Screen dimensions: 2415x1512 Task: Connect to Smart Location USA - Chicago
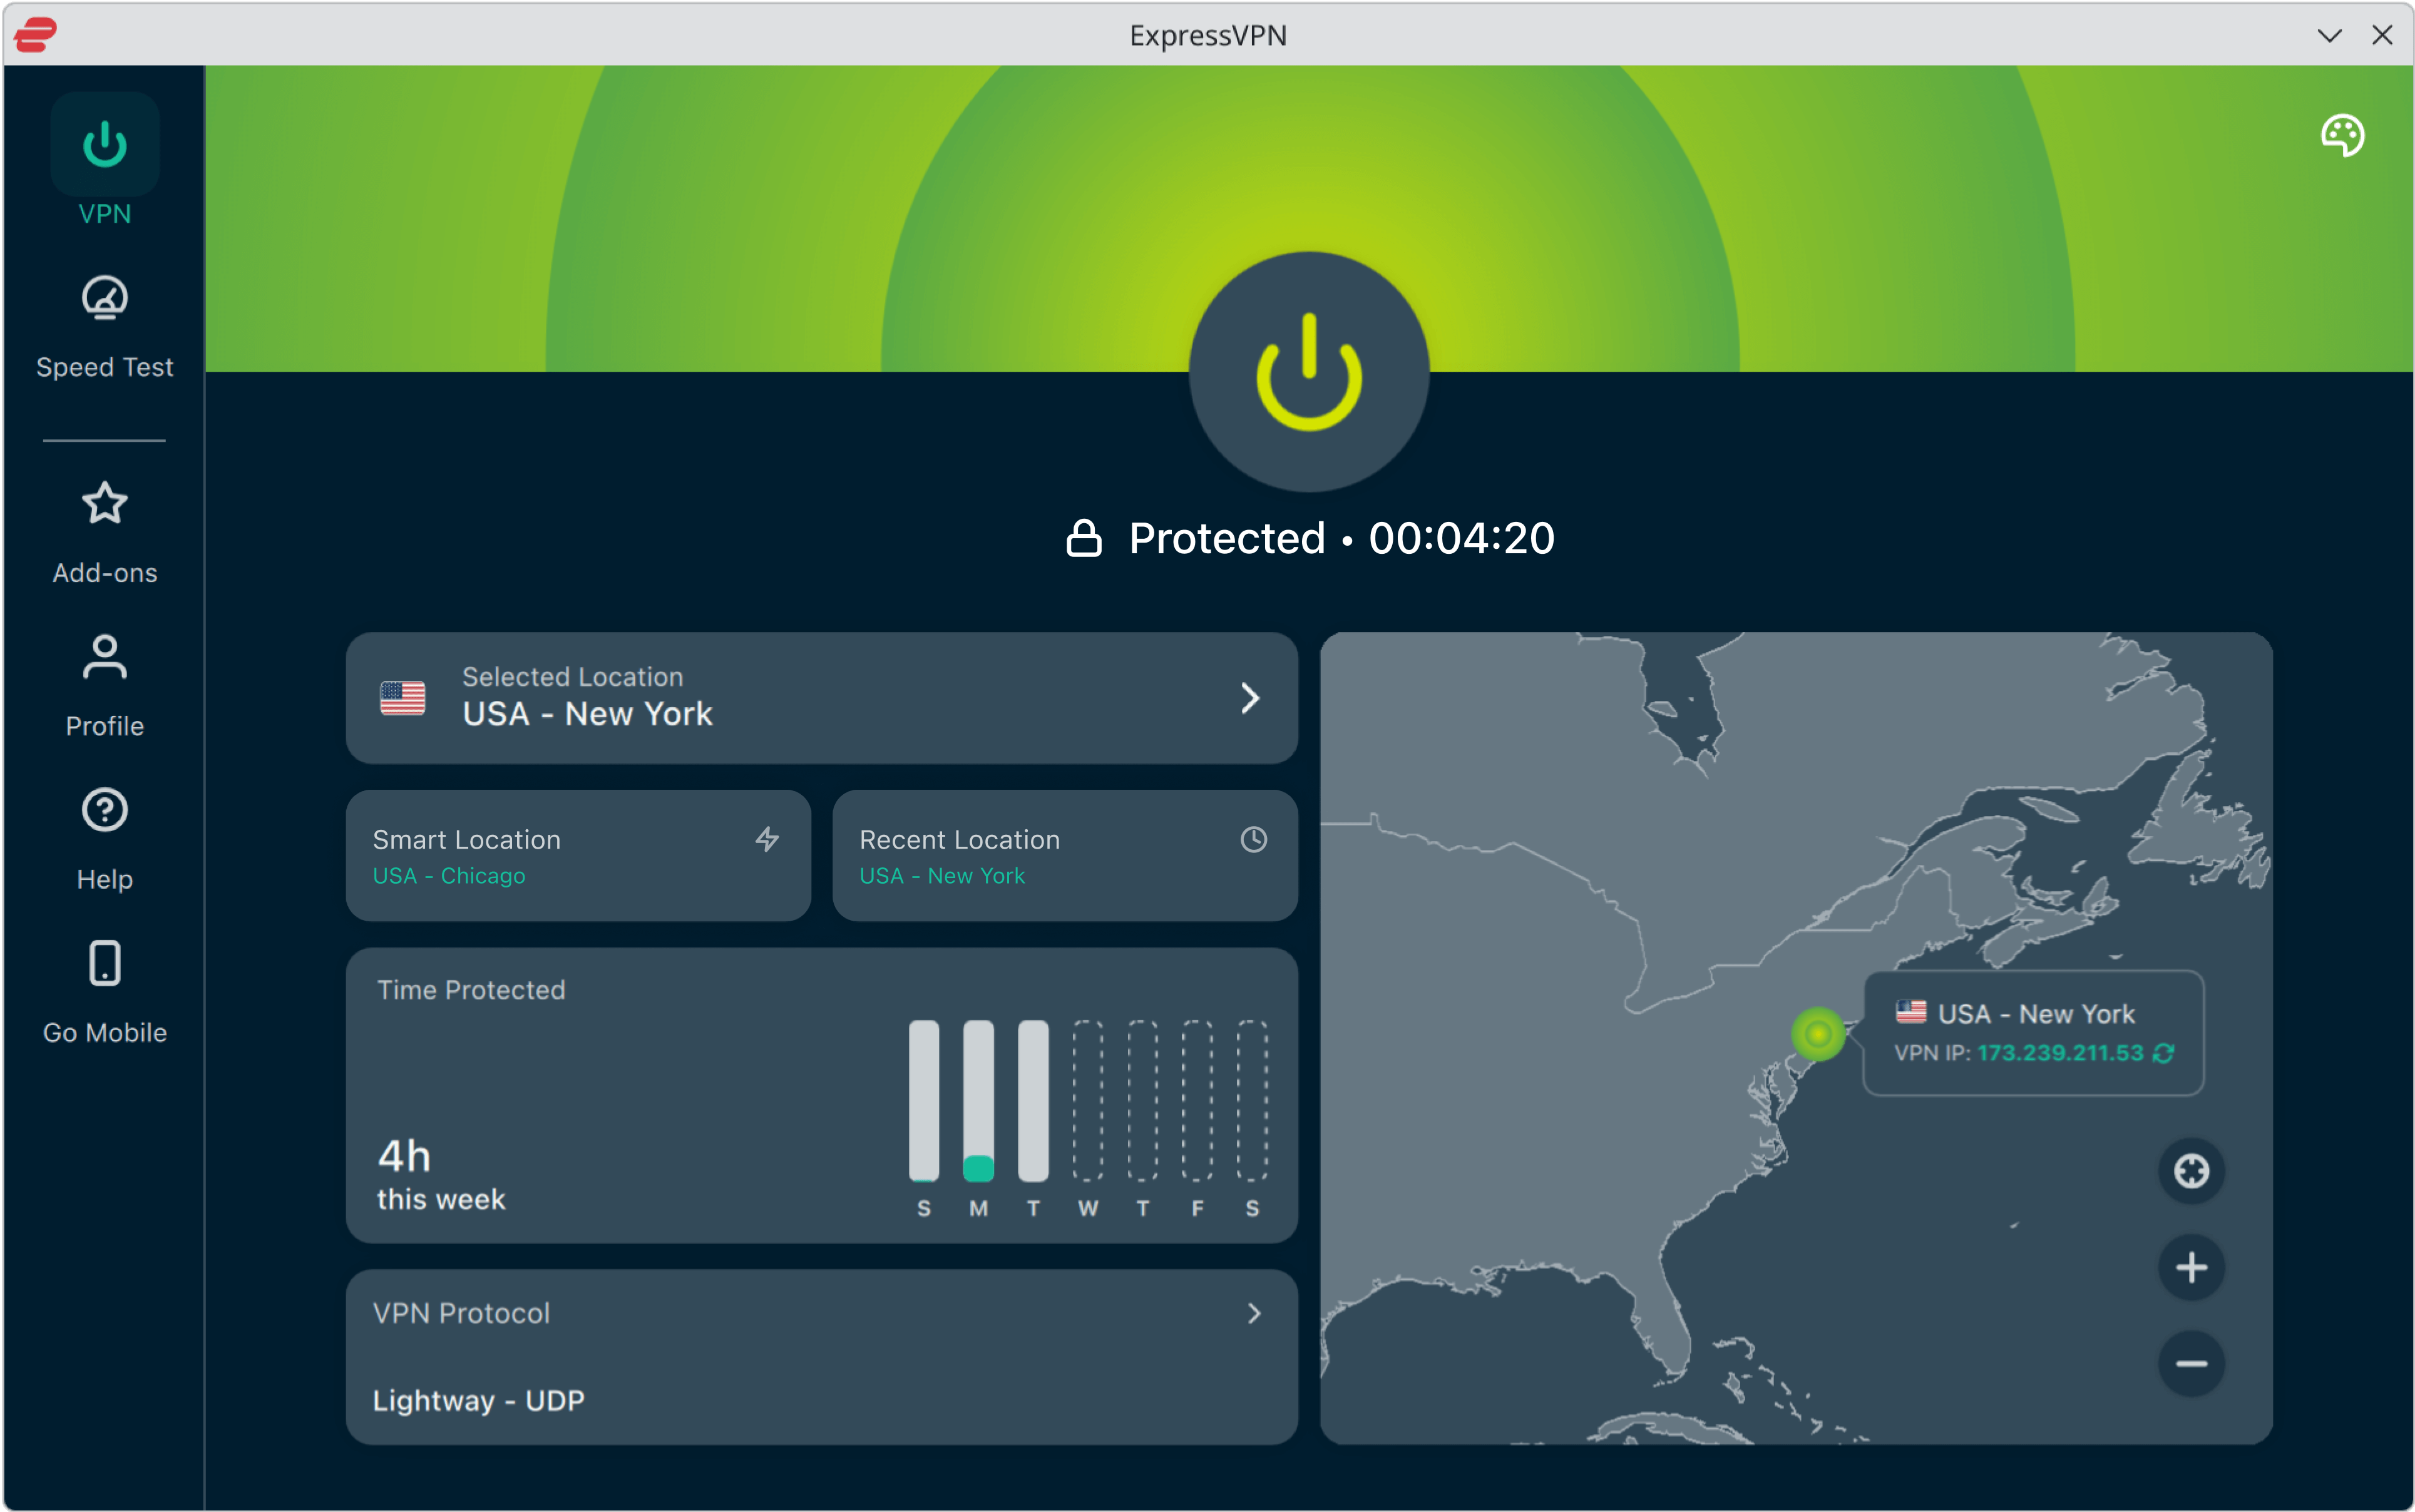click(578, 856)
